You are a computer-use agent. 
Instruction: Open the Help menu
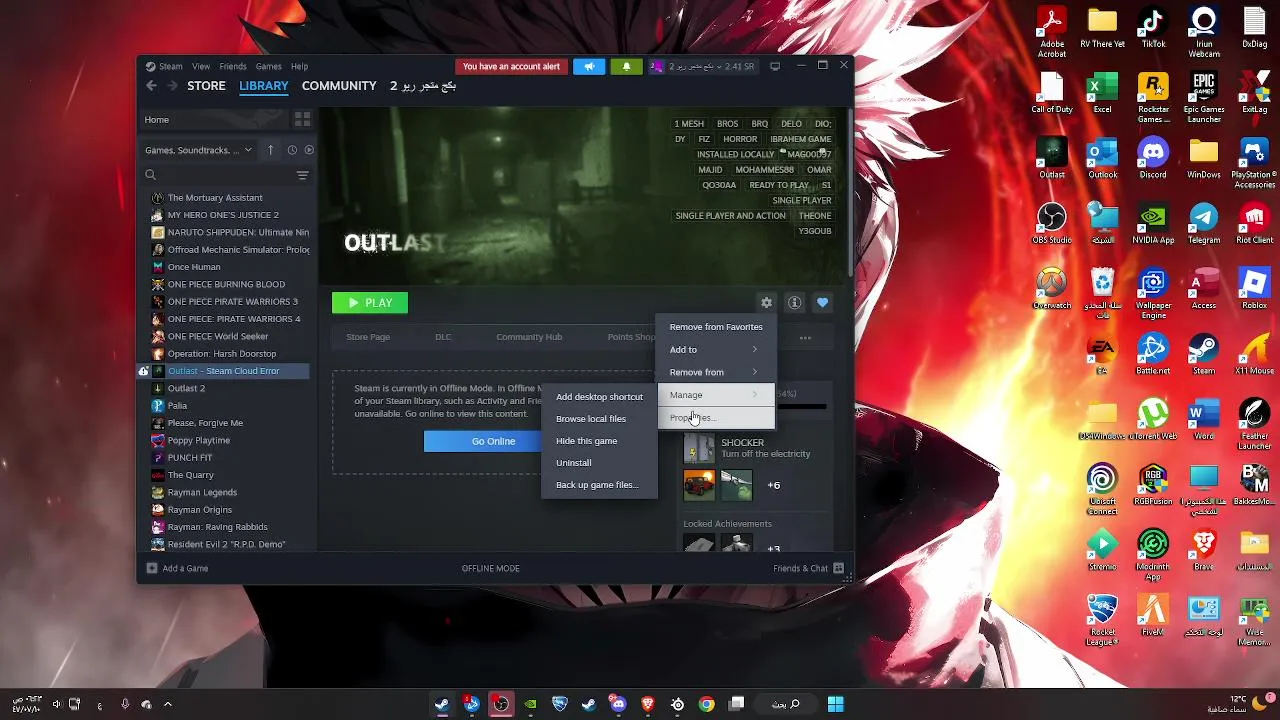299,66
